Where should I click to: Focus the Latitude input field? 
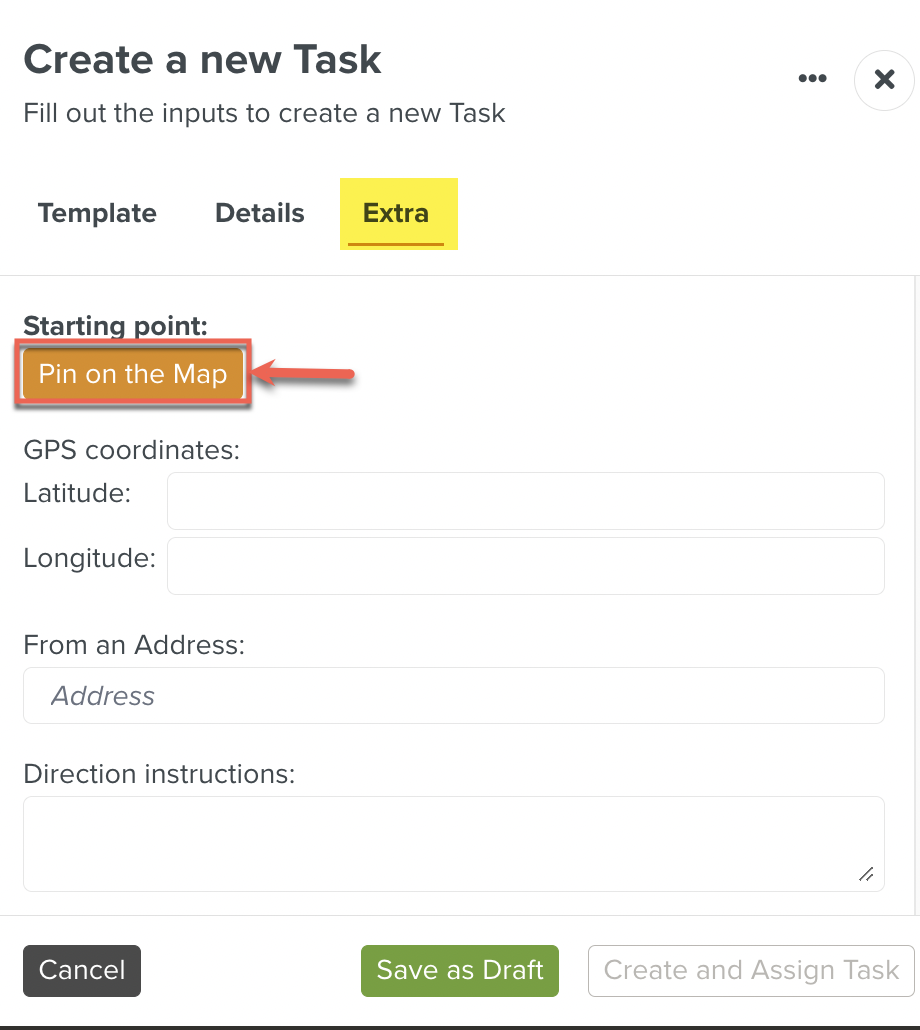pos(525,501)
